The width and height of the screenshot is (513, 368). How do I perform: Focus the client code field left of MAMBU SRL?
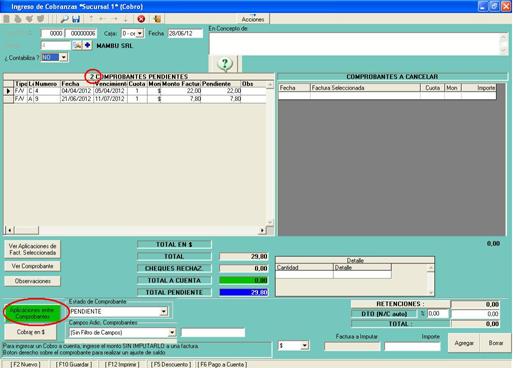[56, 45]
